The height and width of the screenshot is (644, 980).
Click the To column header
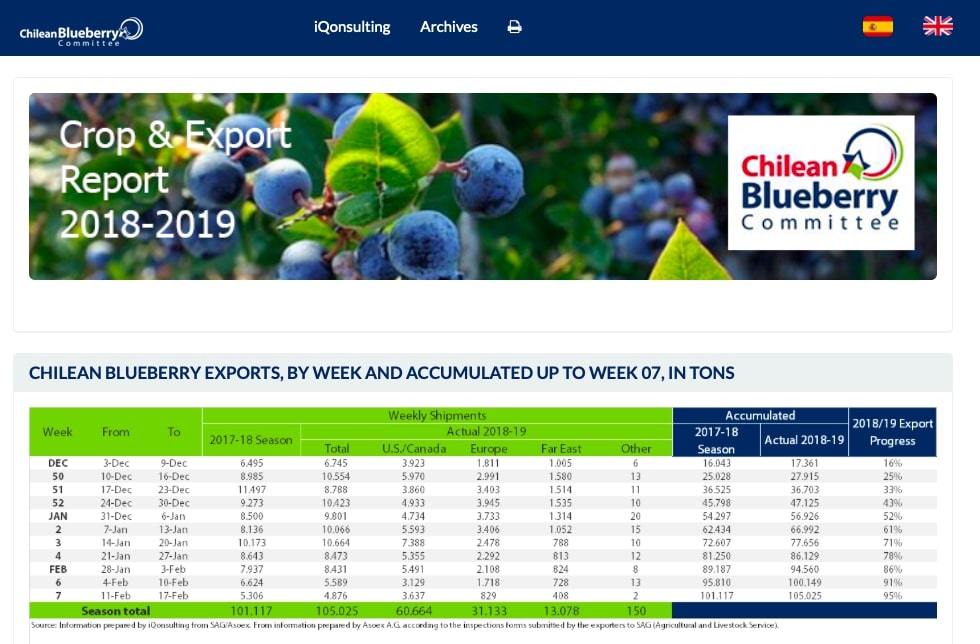[174, 432]
